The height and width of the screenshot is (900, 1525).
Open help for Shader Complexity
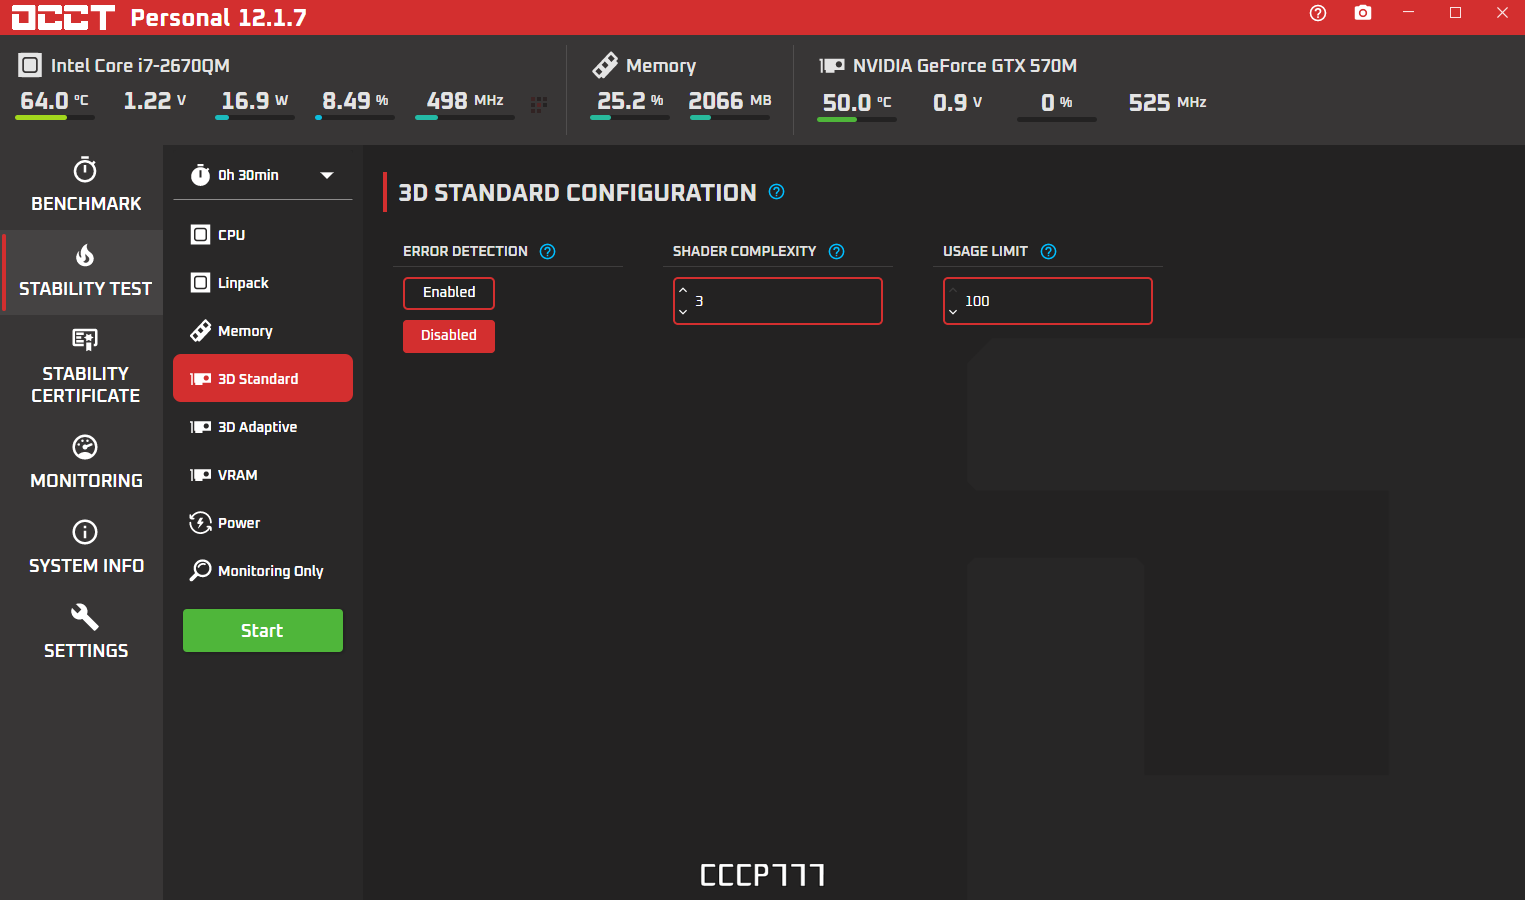point(837,252)
